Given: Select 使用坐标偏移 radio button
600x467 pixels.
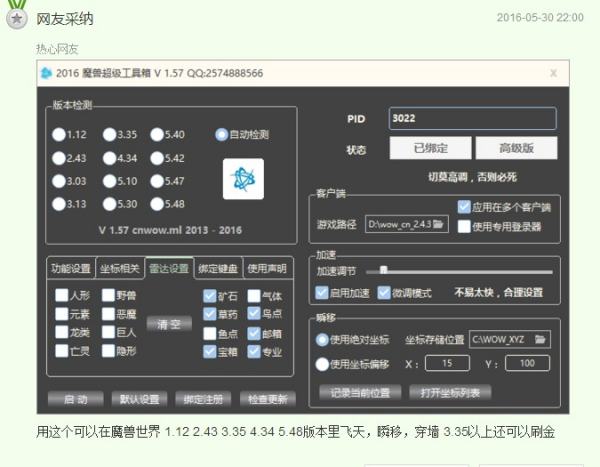Looking at the screenshot, I should (x=322, y=364).
